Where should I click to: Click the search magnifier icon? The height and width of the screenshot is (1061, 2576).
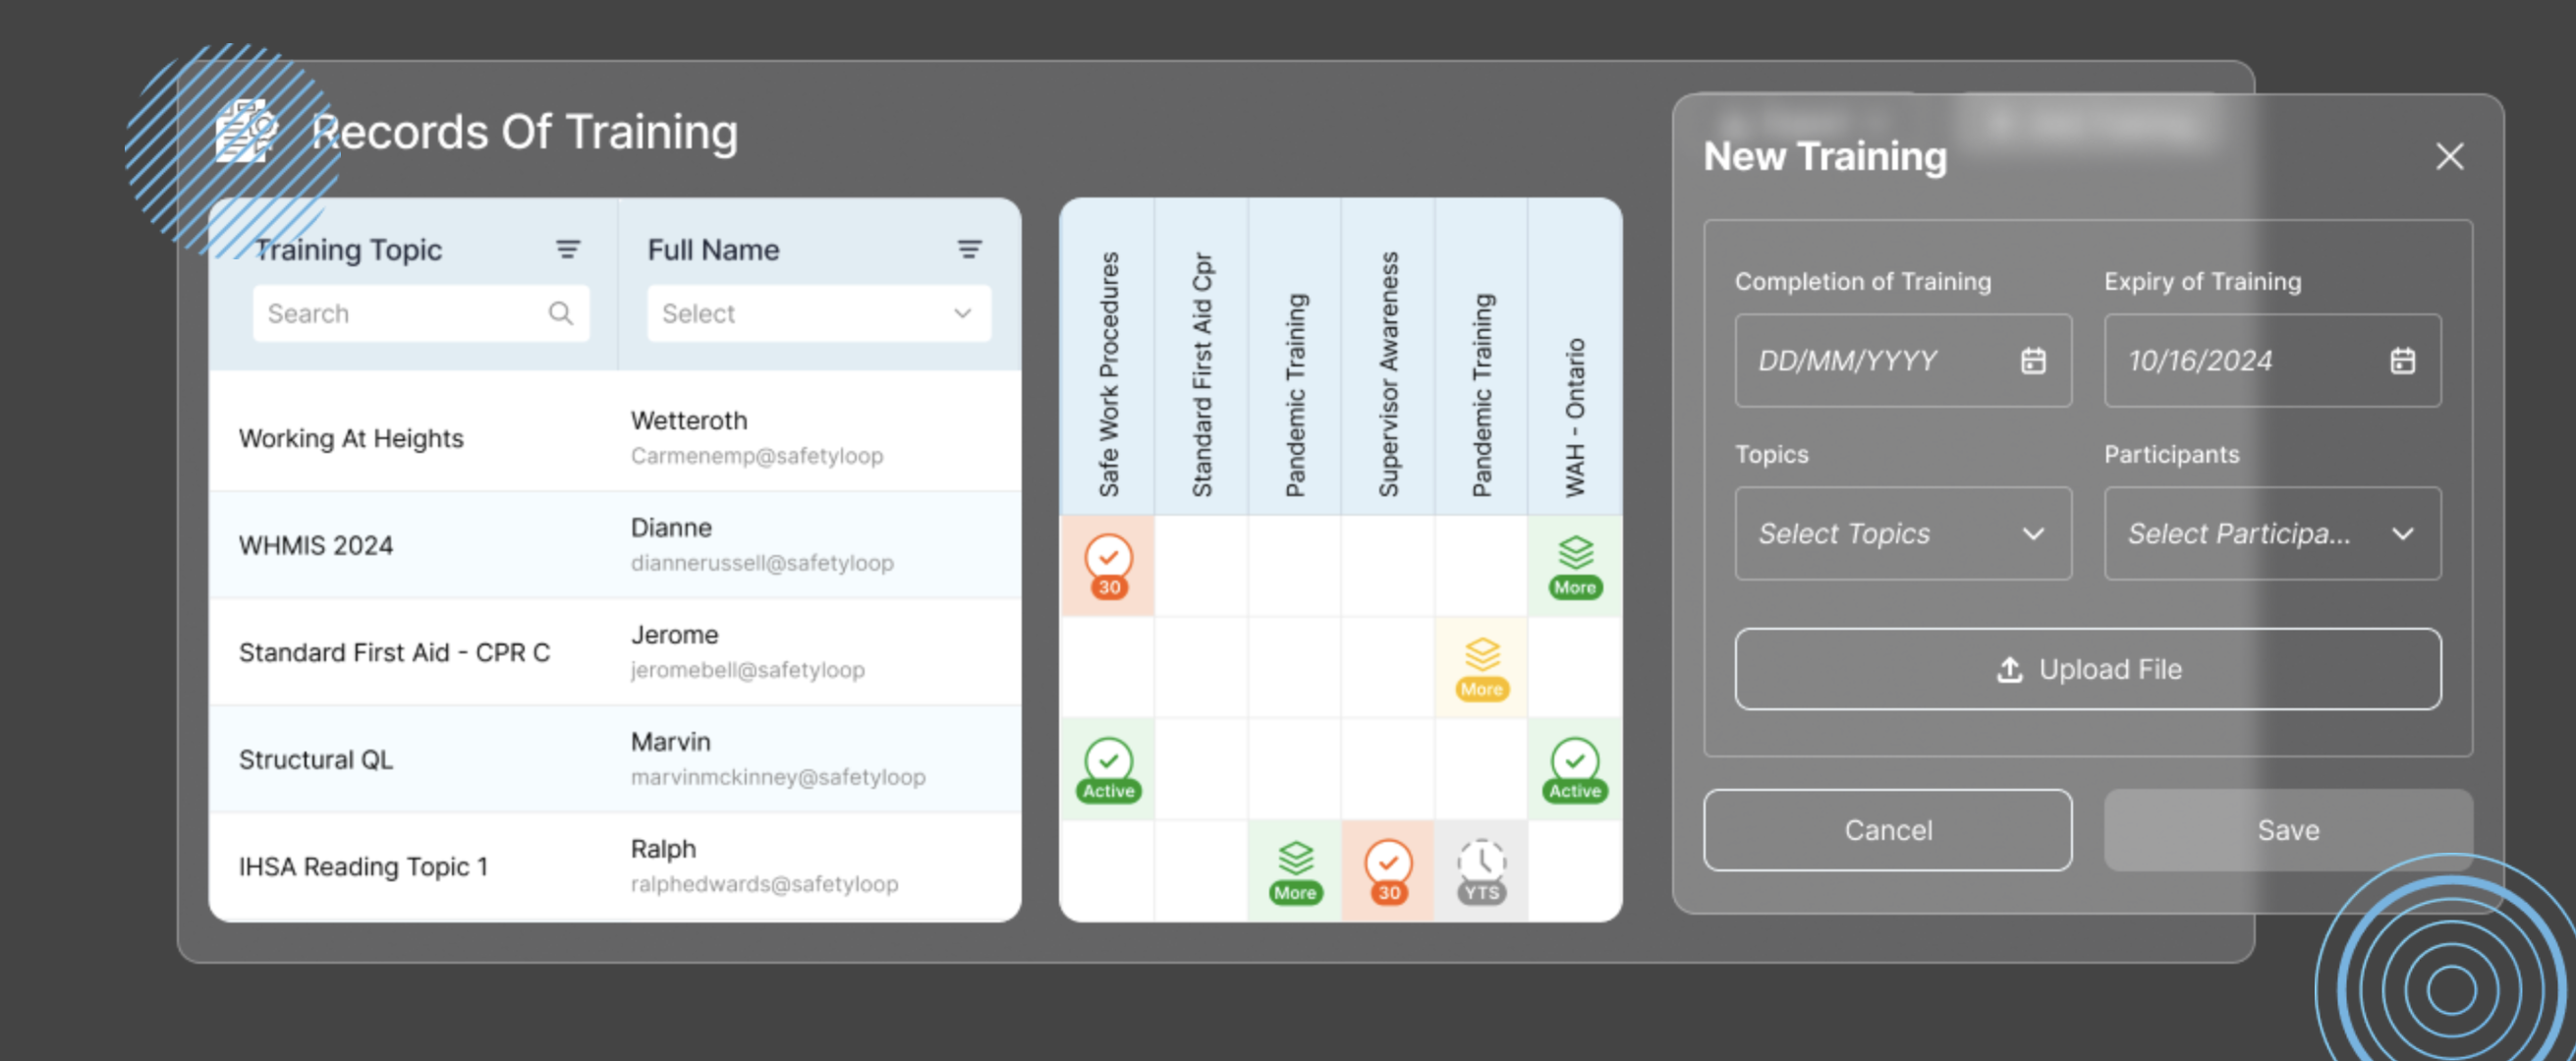pos(561,314)
